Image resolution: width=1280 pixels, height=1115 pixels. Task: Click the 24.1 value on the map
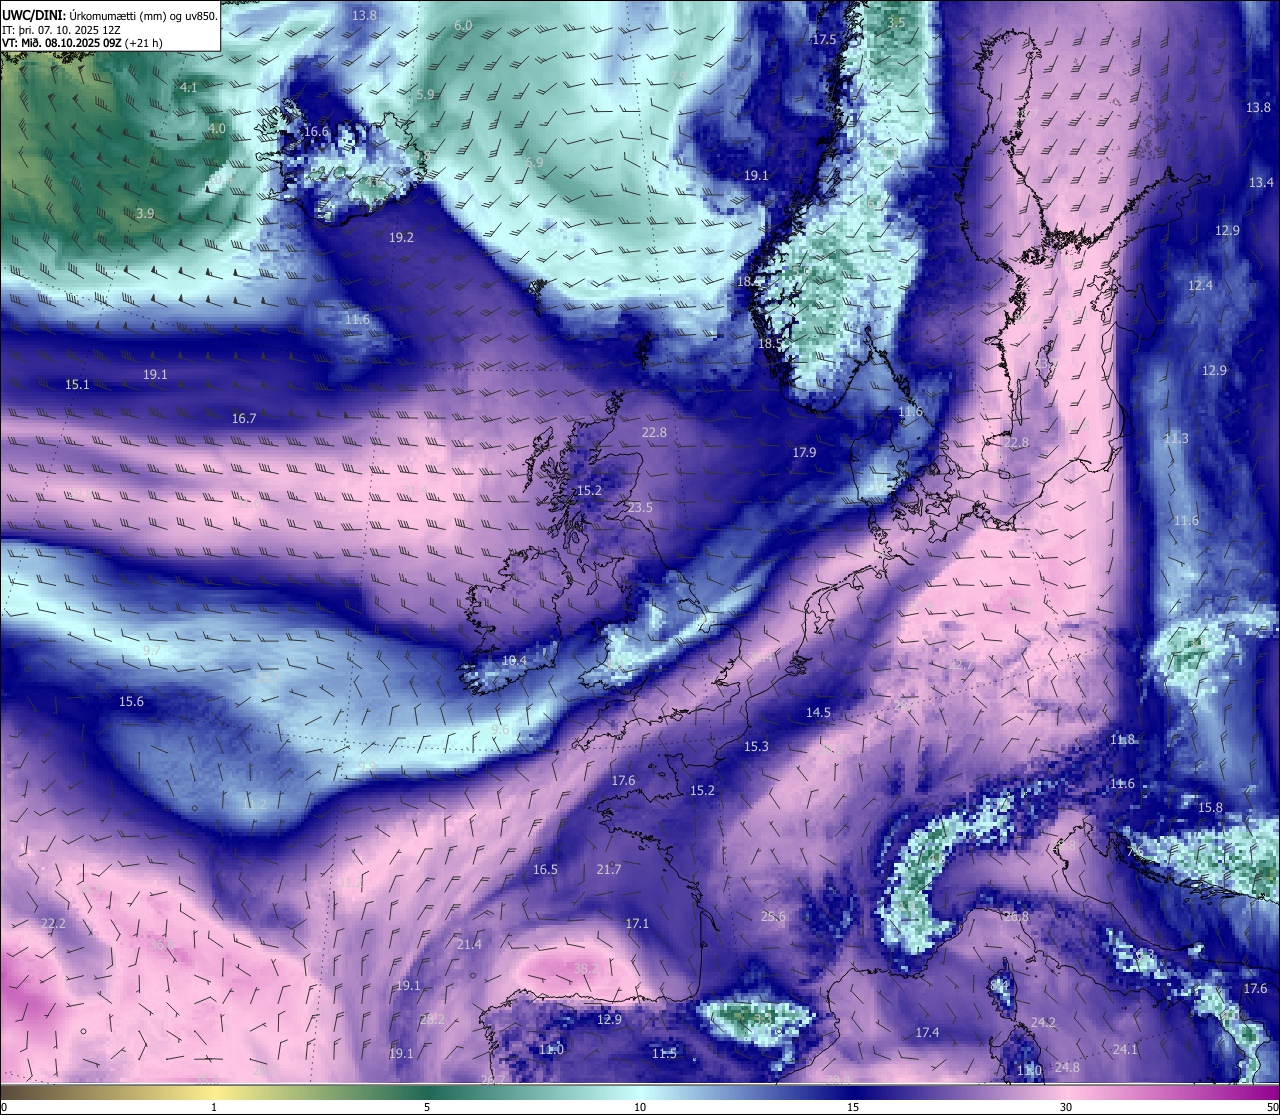coord(1125,1049)
